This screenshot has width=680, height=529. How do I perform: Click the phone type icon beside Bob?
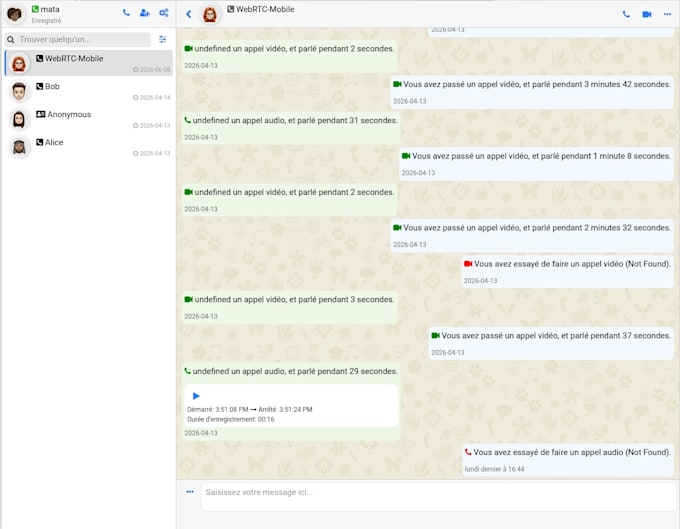point(39,86)
